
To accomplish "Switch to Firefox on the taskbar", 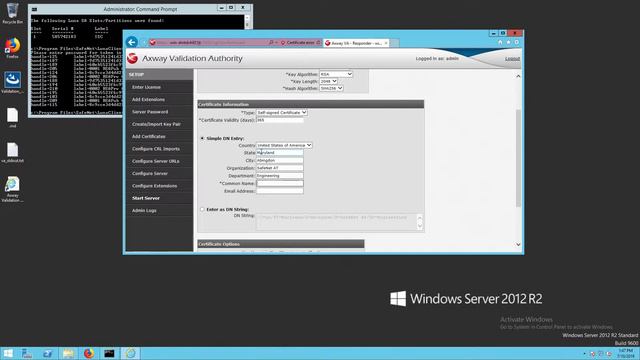I will (89, 353).
